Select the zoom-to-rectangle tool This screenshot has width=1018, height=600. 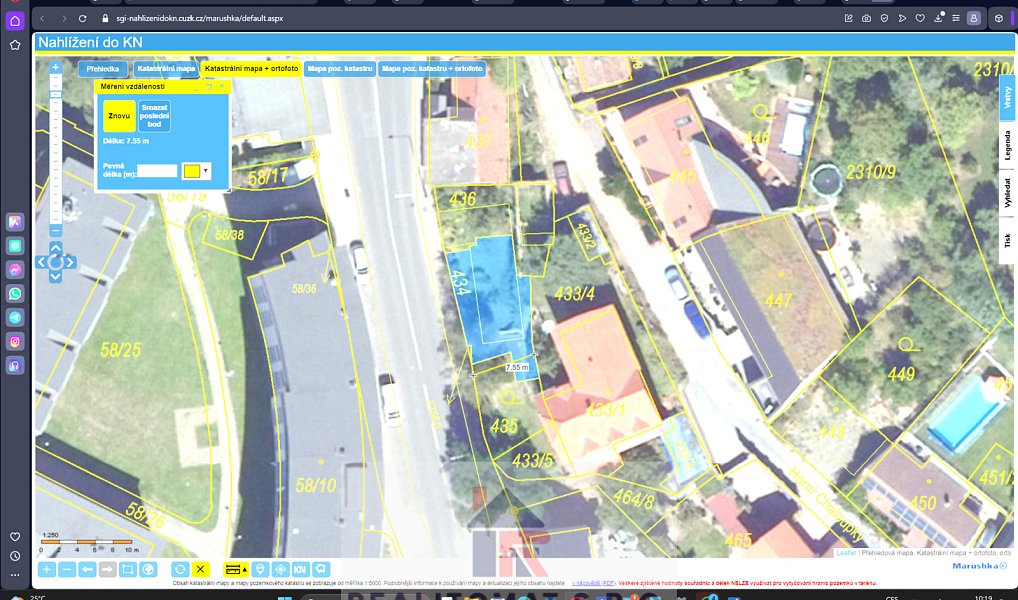coord(128,569)
